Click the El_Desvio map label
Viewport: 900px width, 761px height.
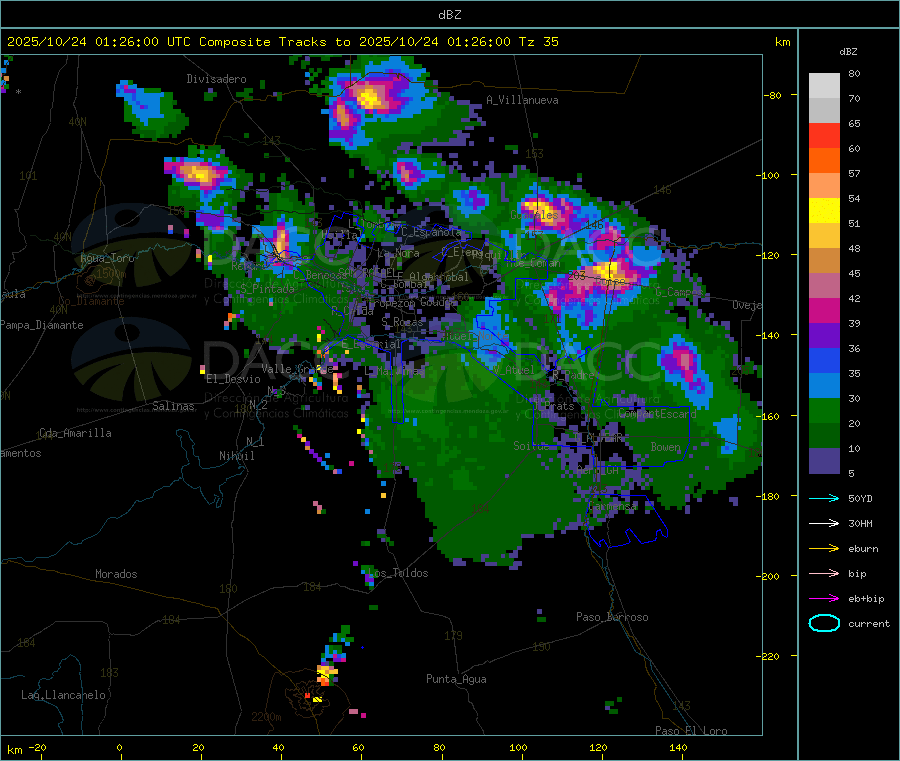[233, 379]
